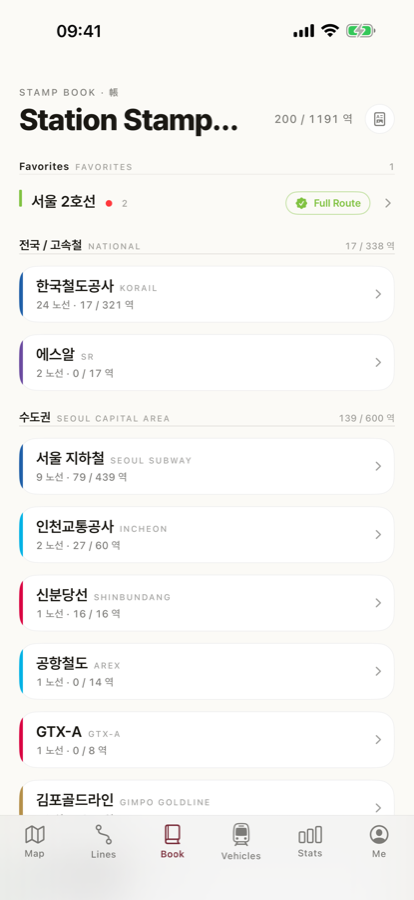Open the 서울 지하철 Seoul Subway card

(x=207, y=466)
